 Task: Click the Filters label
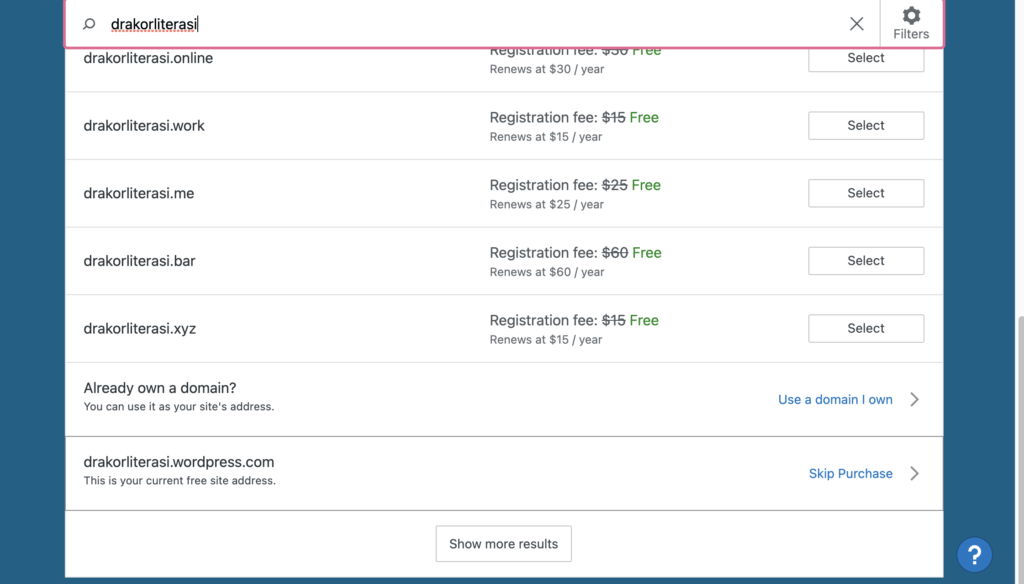(911, 34)
